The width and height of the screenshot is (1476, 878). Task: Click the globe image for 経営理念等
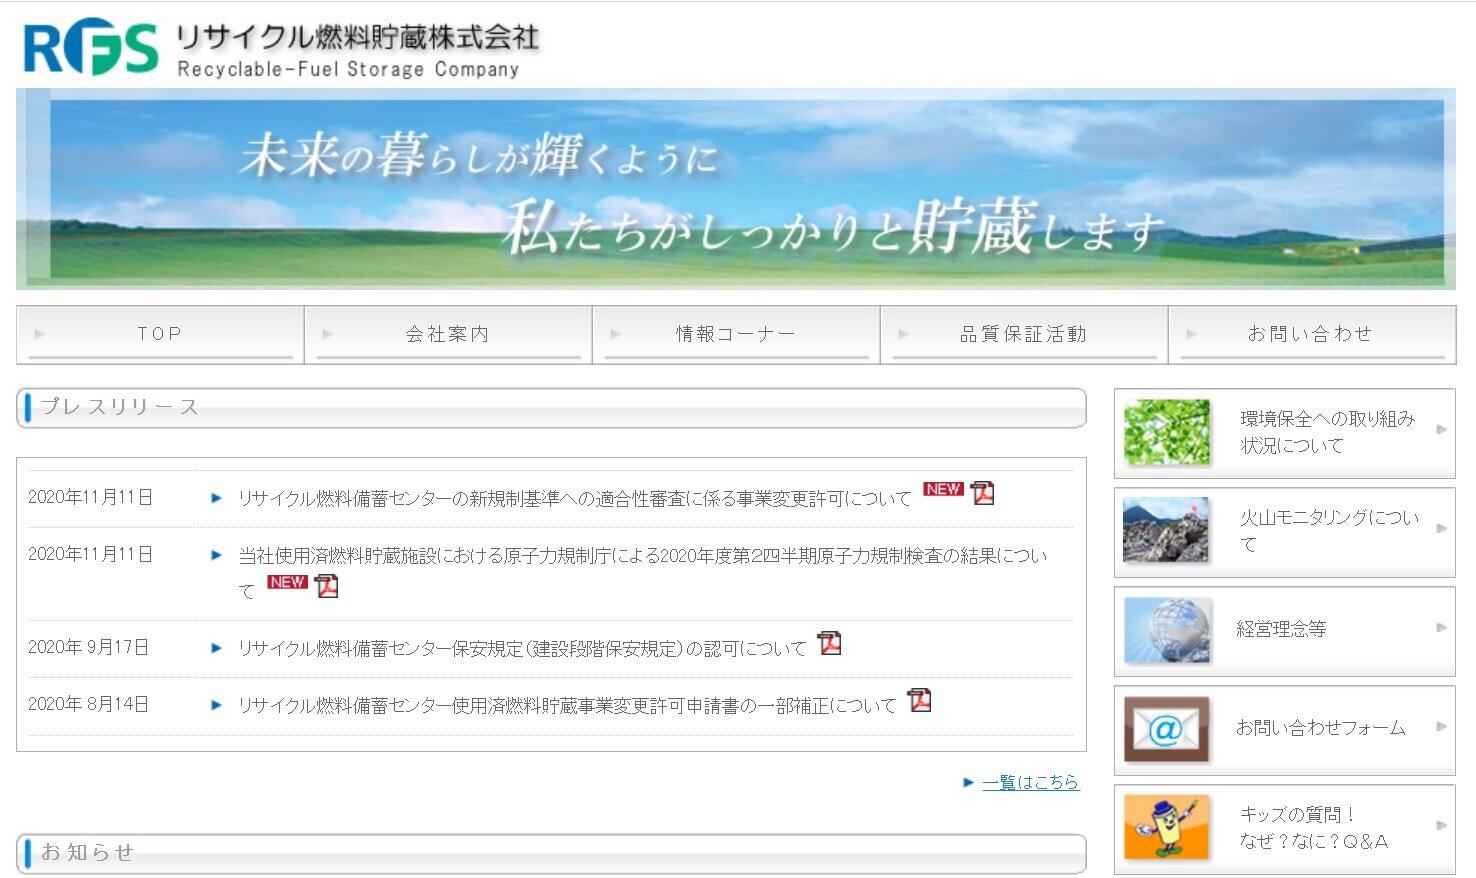(1166, 630)
